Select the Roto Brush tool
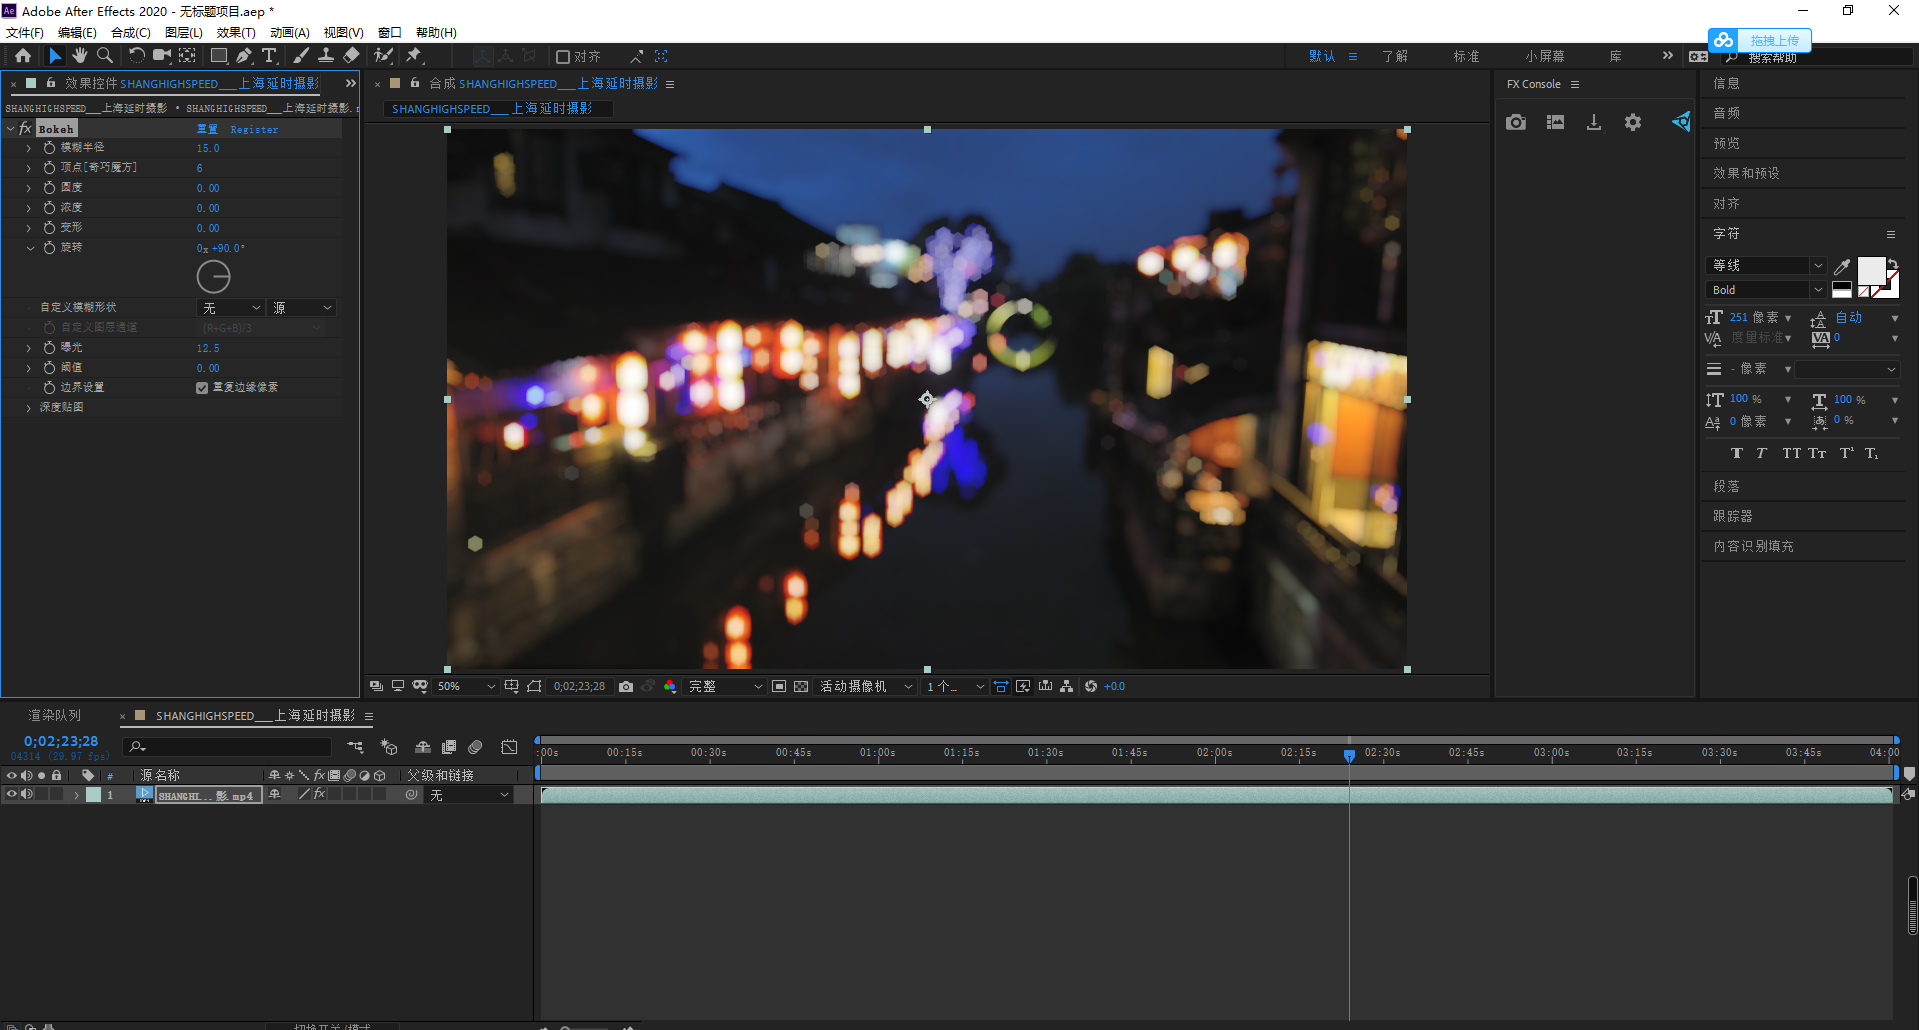Screen dimensions: 1919x1030 [x=384, y=56]
